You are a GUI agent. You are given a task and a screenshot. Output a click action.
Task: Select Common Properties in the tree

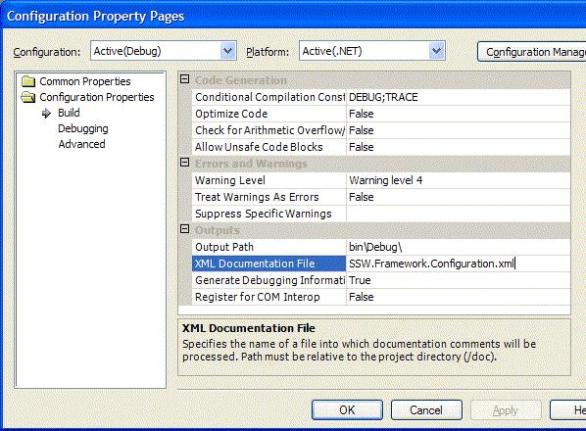tap(85, 81)
